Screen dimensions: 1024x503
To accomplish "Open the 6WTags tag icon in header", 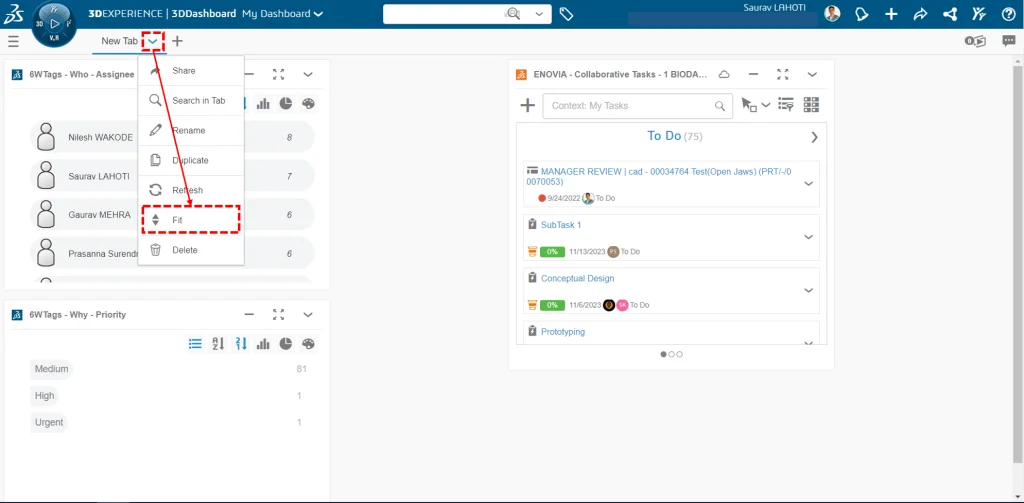I will point(566,14).
